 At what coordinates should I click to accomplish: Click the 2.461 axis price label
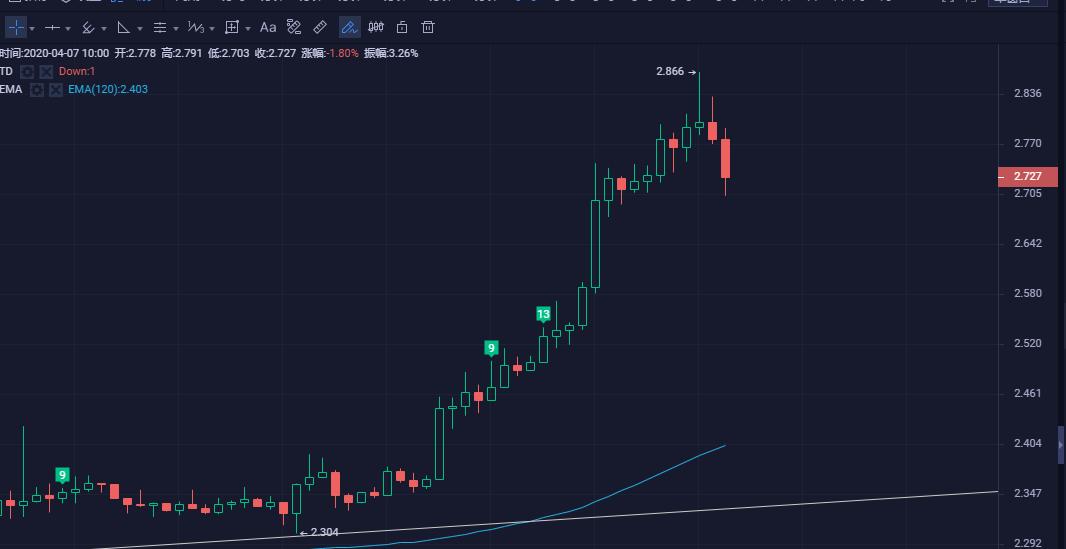point(1027,393)
